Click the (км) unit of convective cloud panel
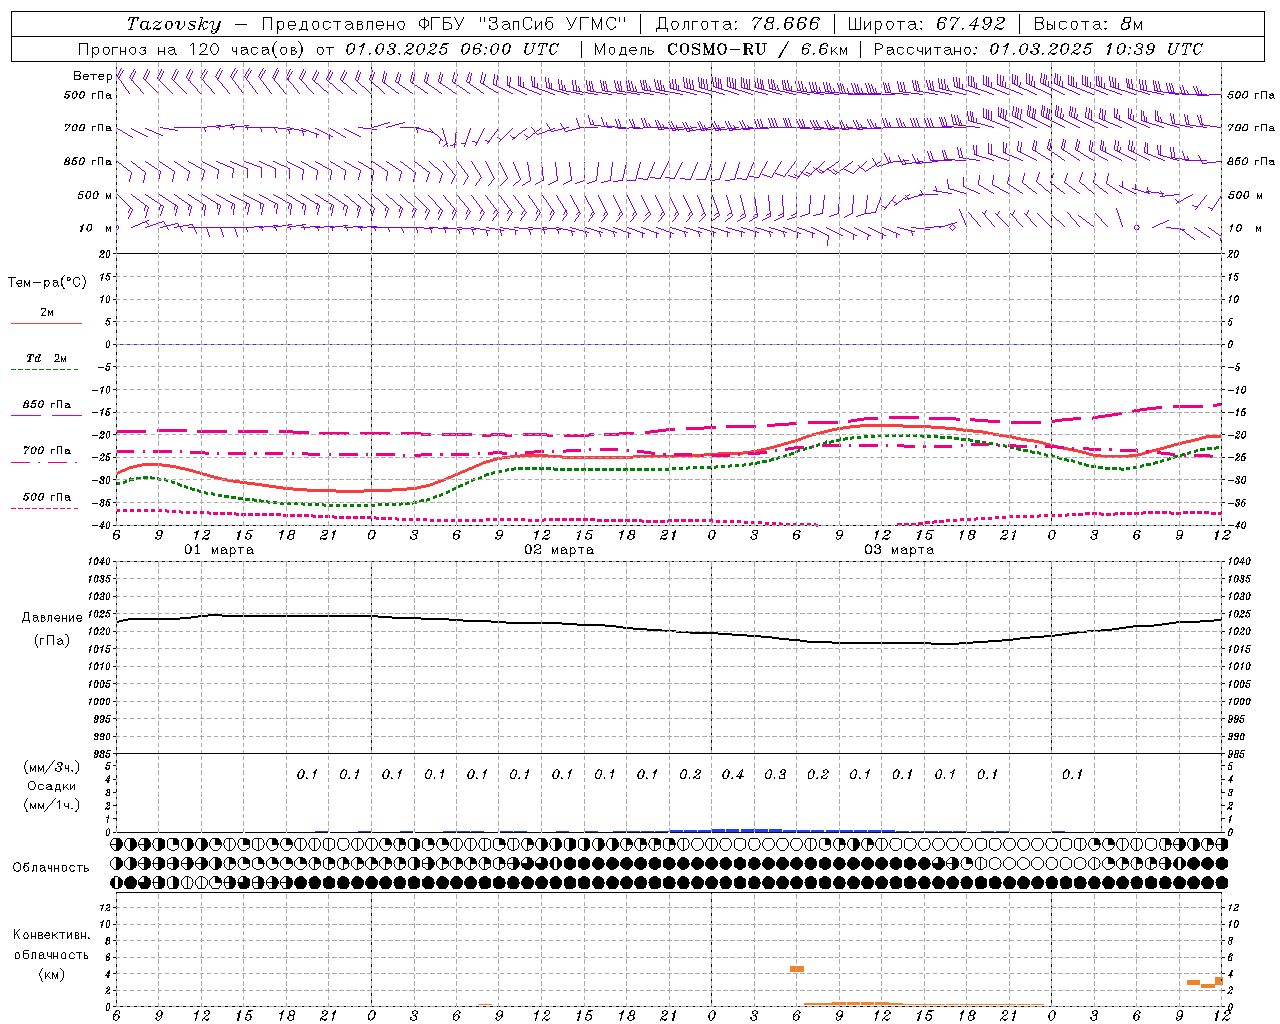Screen dimensions: 1280x1024 coord(51,974)
